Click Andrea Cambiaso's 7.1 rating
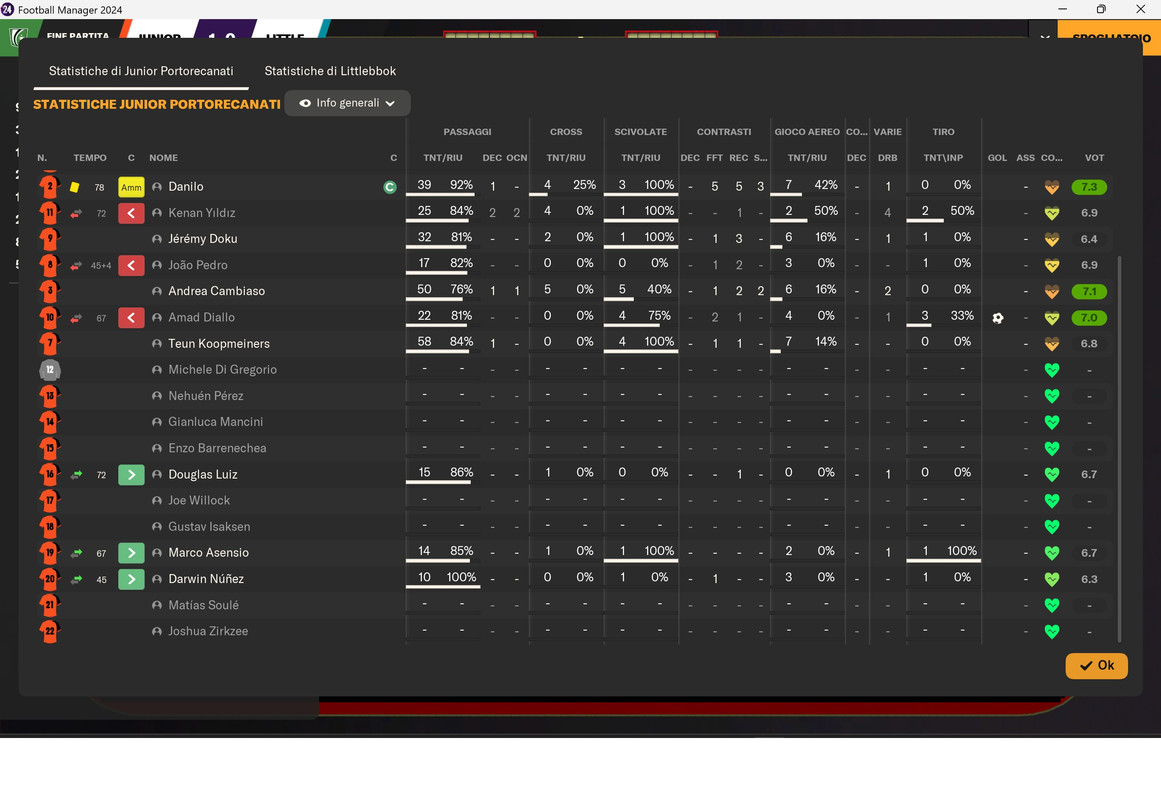This screenshot has width=1161, height=800. coord(1088,292)
